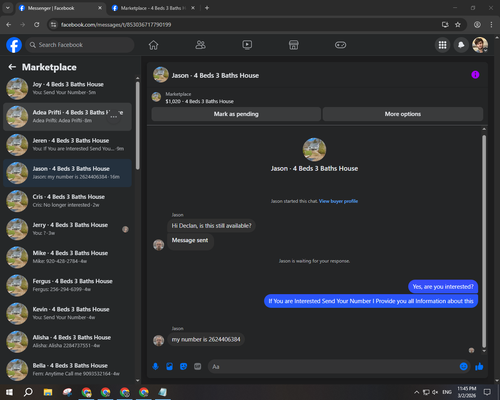The width and height of the screenshot is (500, 400).
Task: Click the message input field Aa
Action: (x=333, y=367)
